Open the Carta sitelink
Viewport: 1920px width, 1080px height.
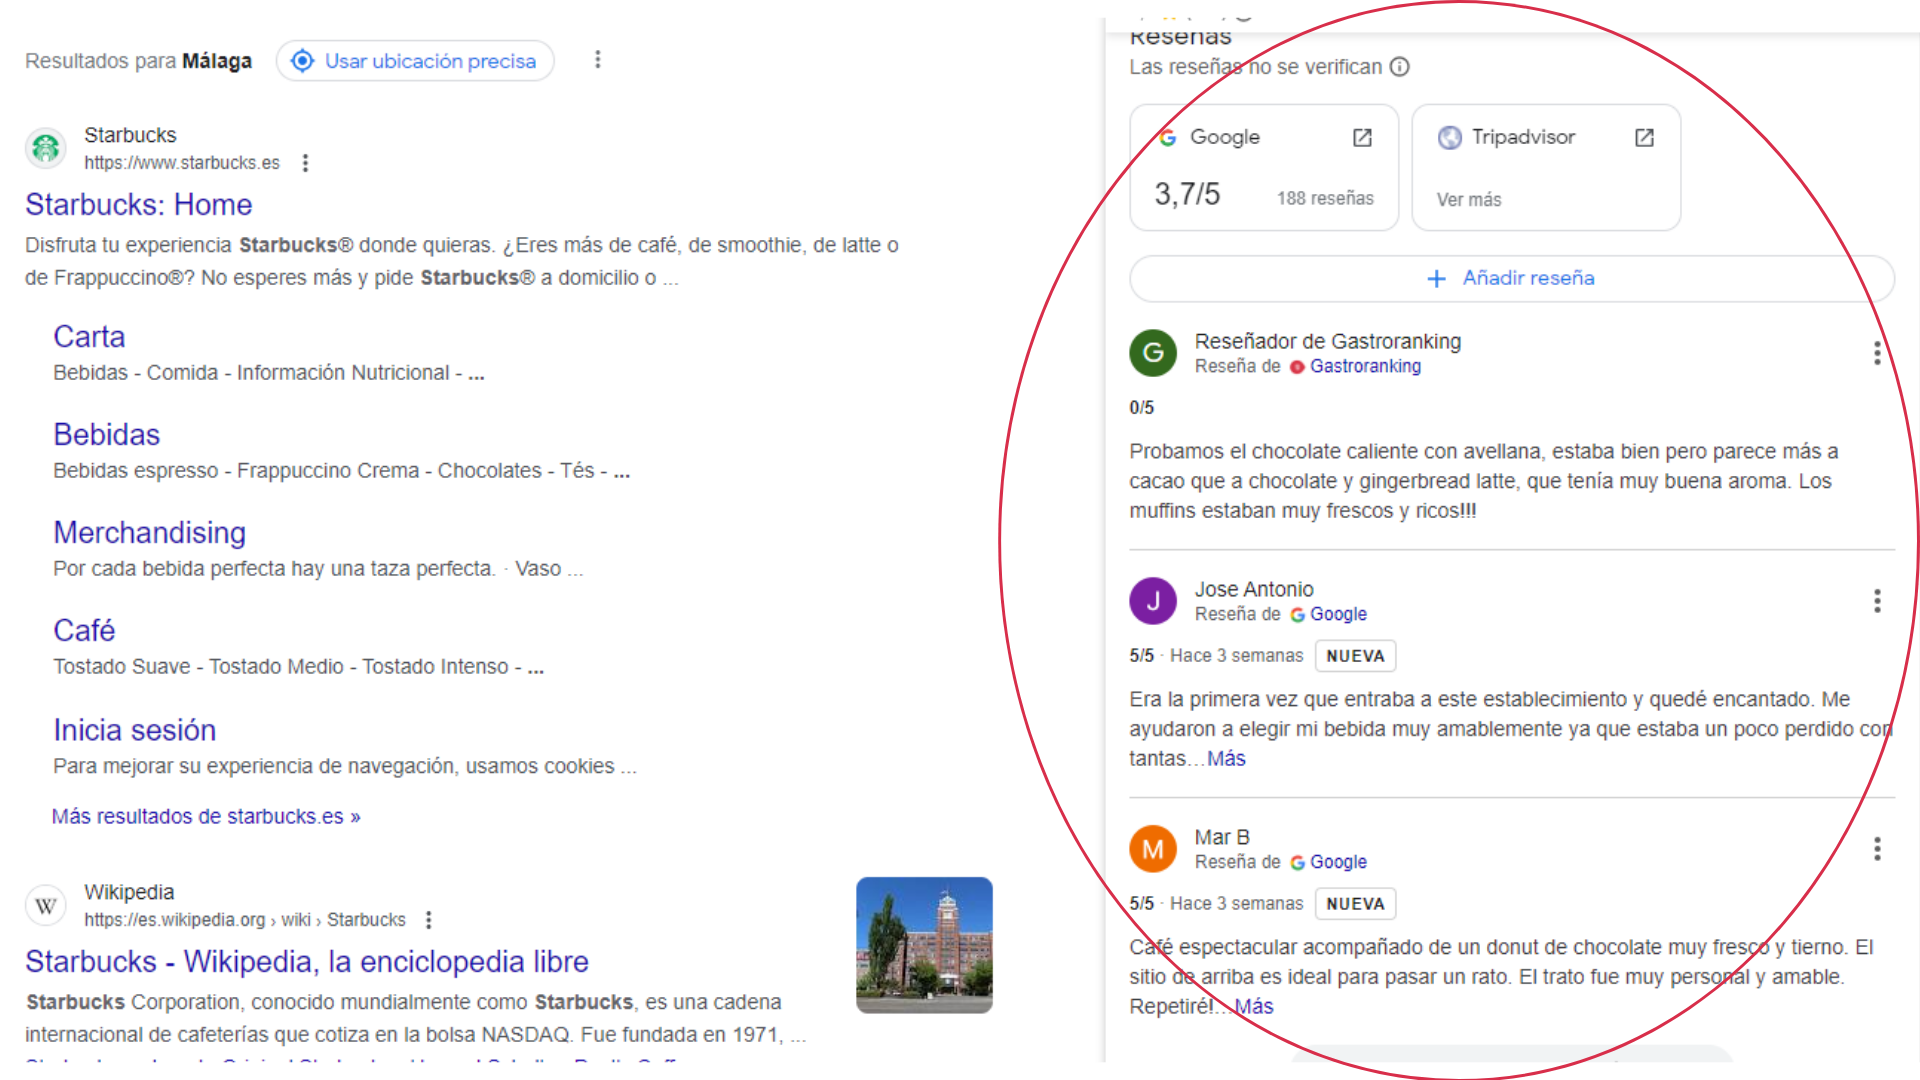(89, 336)
